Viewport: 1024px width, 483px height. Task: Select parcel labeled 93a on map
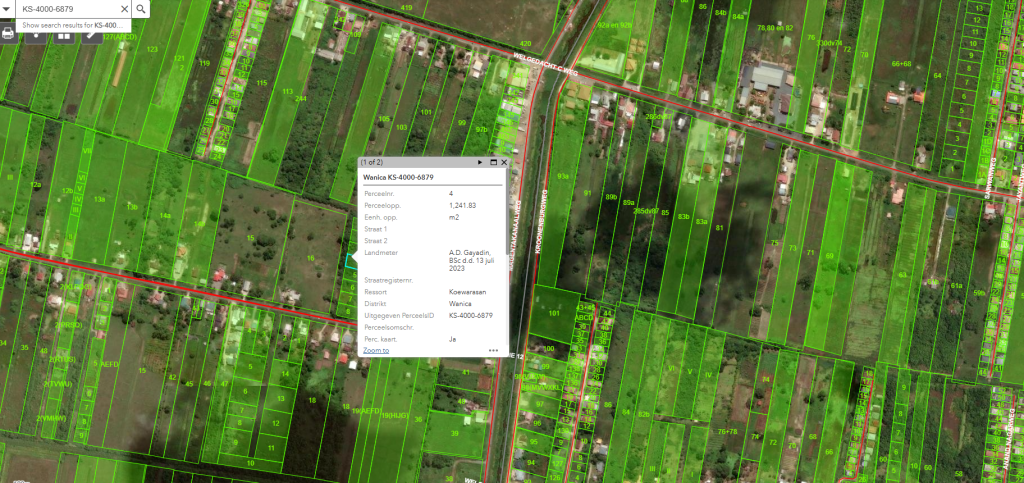pos(563,176)
